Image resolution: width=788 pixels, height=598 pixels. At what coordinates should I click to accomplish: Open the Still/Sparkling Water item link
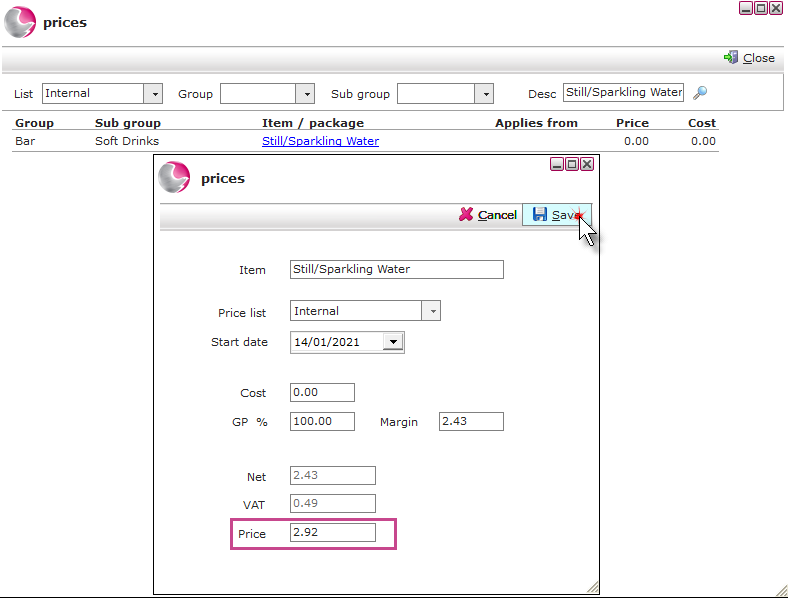pyautogui.click(x=321, y=141)
